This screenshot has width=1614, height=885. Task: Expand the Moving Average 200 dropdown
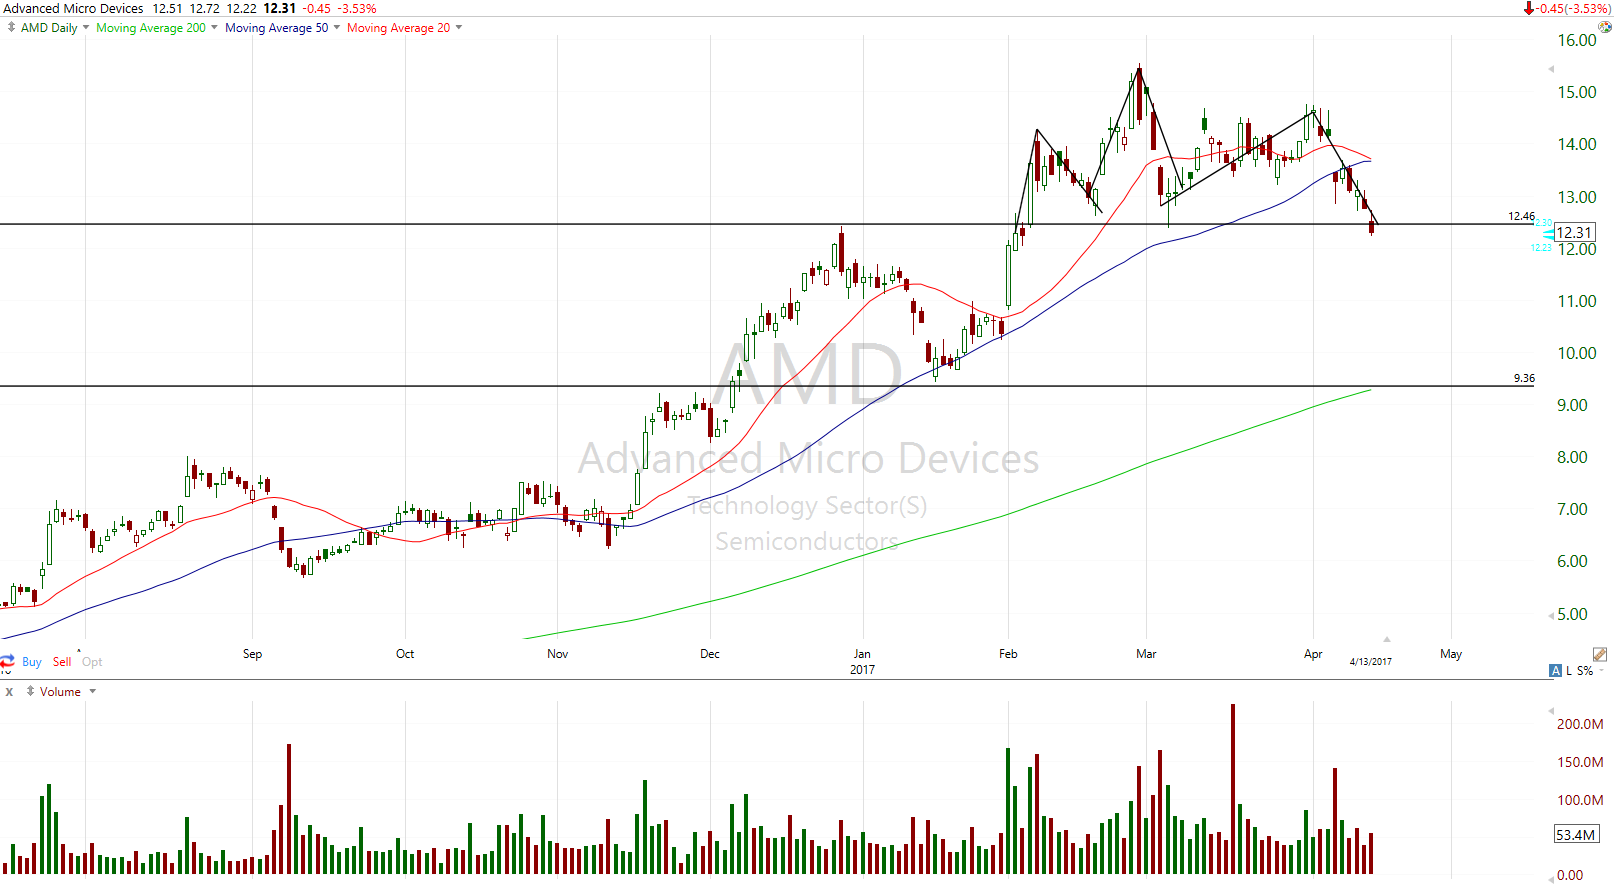click(x=214, y=28)
